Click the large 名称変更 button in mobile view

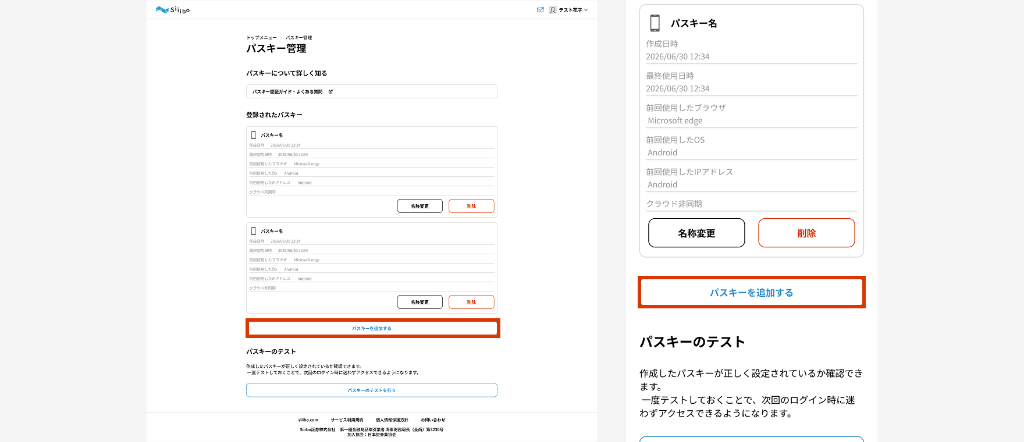point(696,233)
